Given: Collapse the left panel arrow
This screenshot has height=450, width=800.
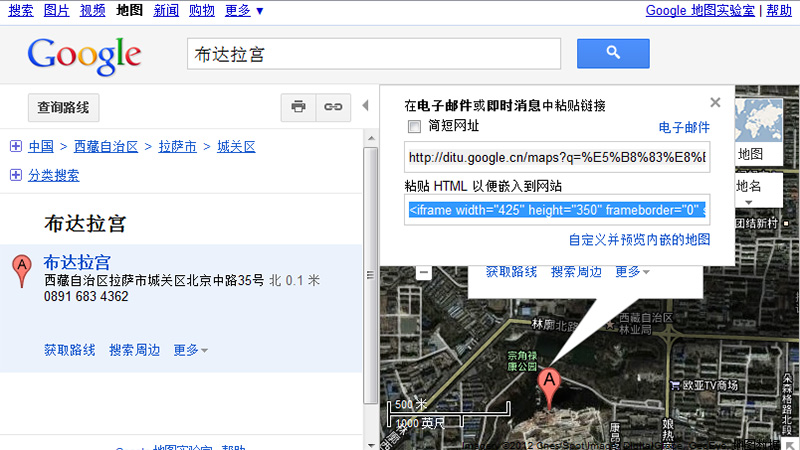Looking at the screenshot, I should click(365, 106).
